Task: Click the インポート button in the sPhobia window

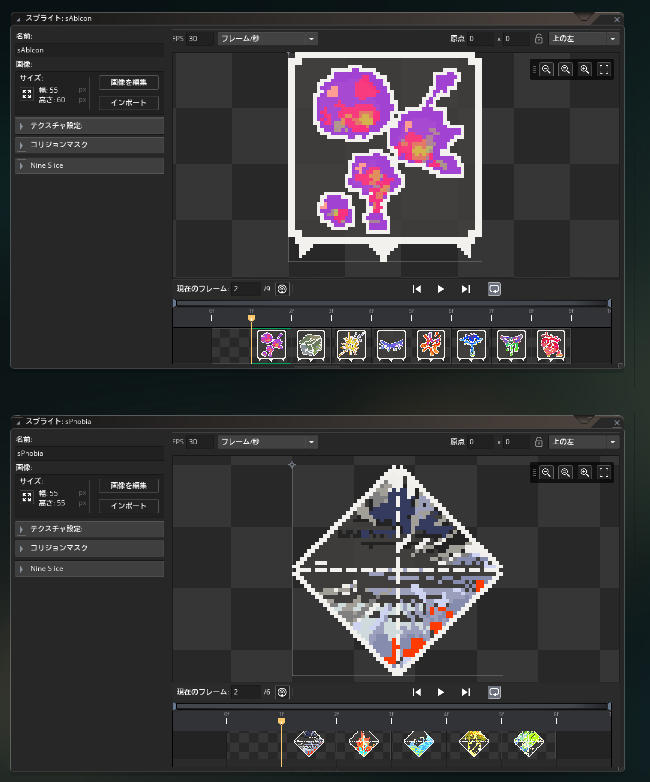Action: (x=129, y=506)
